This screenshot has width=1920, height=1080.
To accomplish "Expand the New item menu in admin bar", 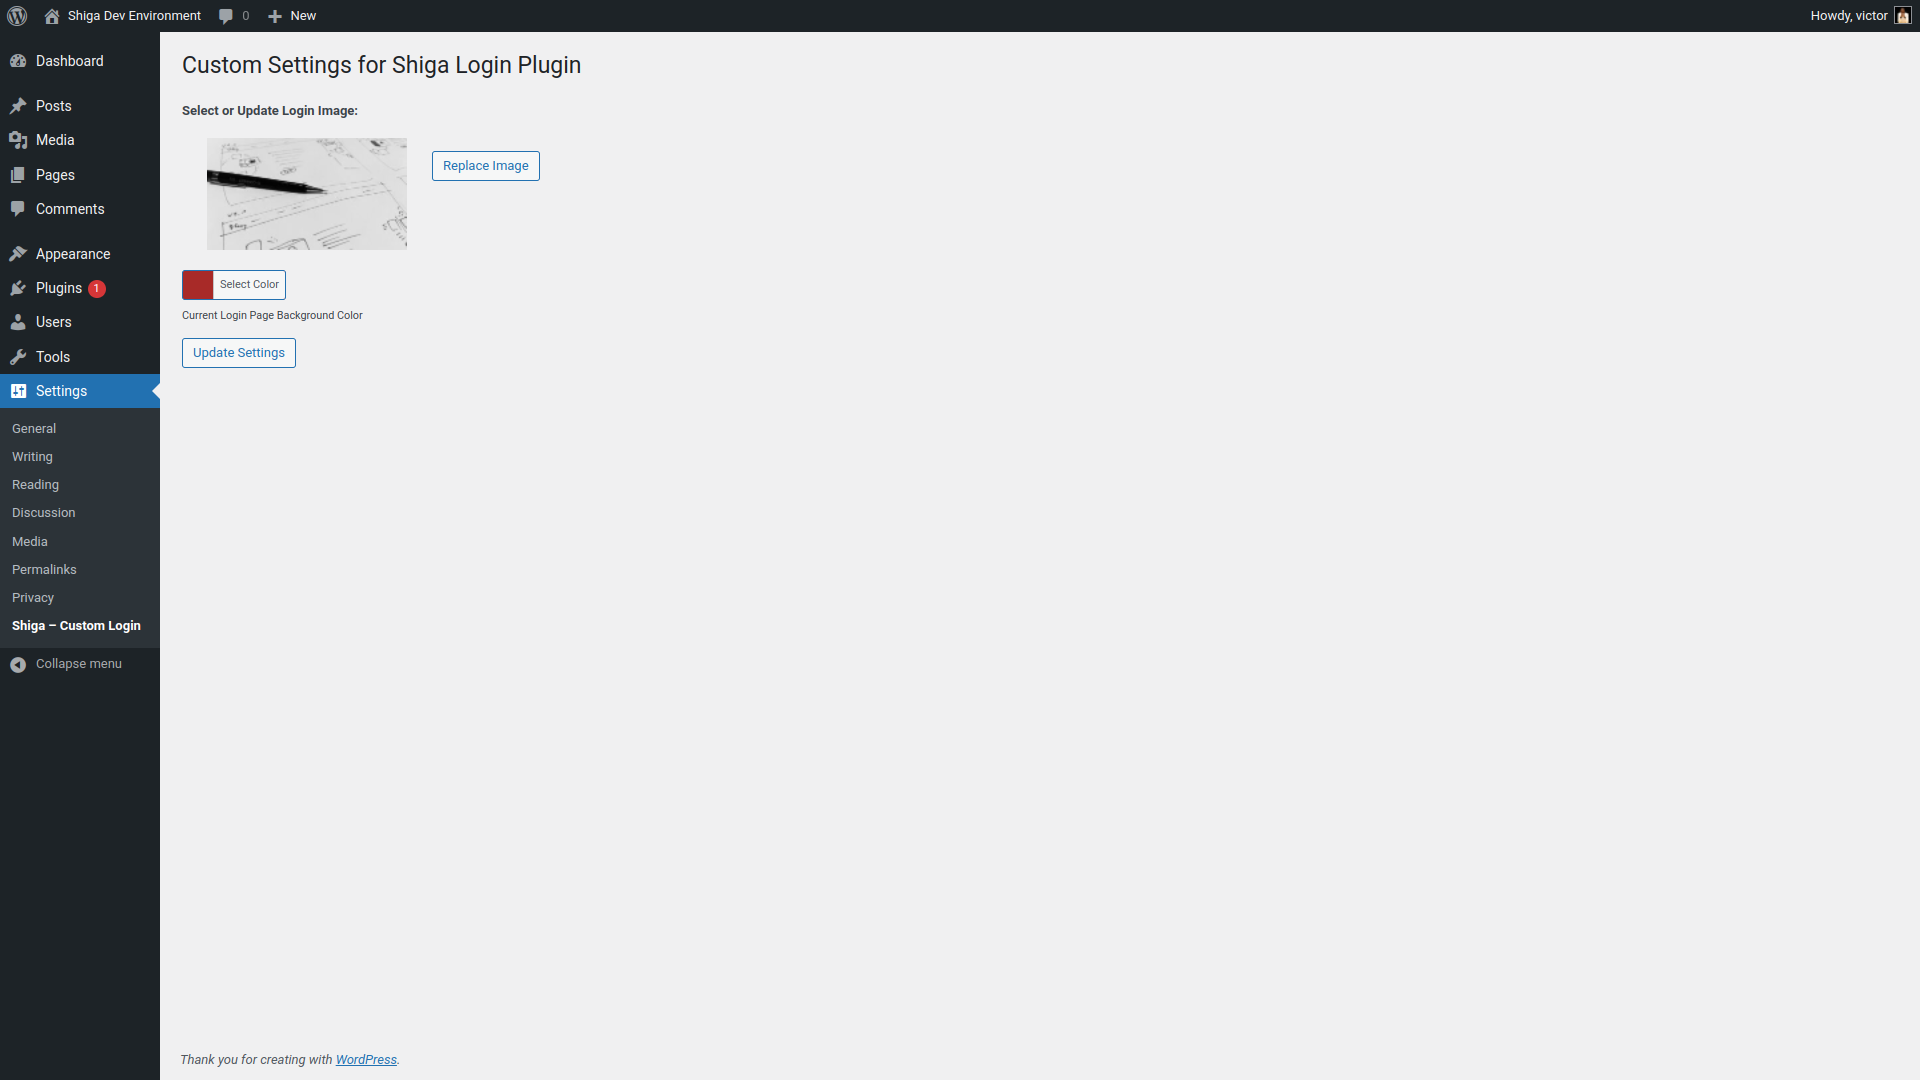I will coord(290,15).
